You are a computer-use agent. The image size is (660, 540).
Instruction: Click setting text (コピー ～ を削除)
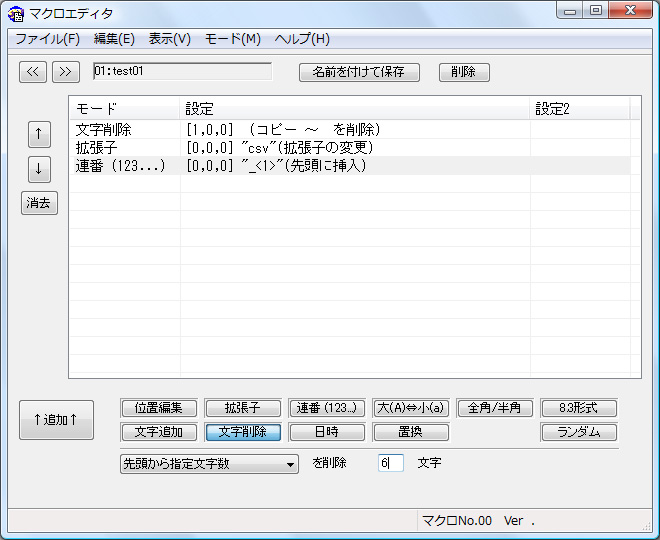click(x=315, y=130)
